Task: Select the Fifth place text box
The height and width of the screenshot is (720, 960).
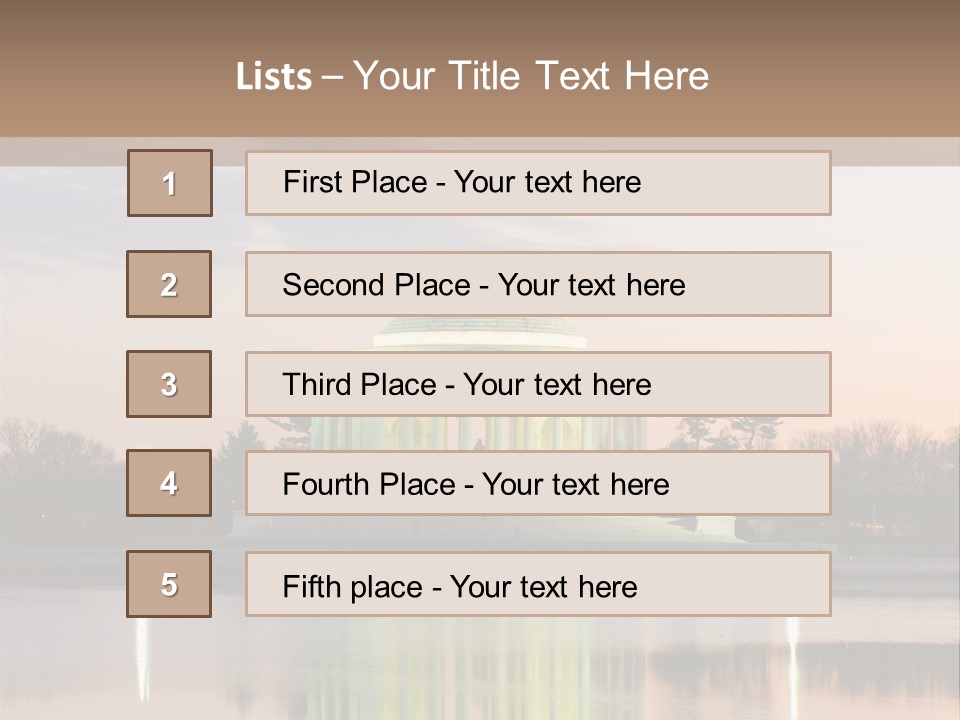Action: click(538, 584)
